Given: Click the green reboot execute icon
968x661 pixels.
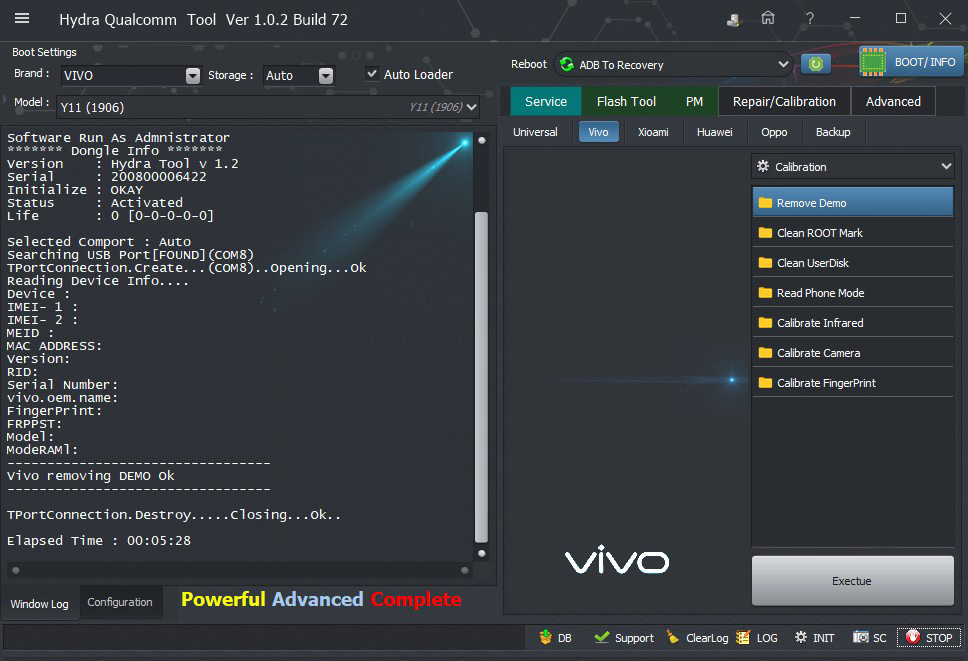Looking at the screenshot, I should [x=816, y=64].
